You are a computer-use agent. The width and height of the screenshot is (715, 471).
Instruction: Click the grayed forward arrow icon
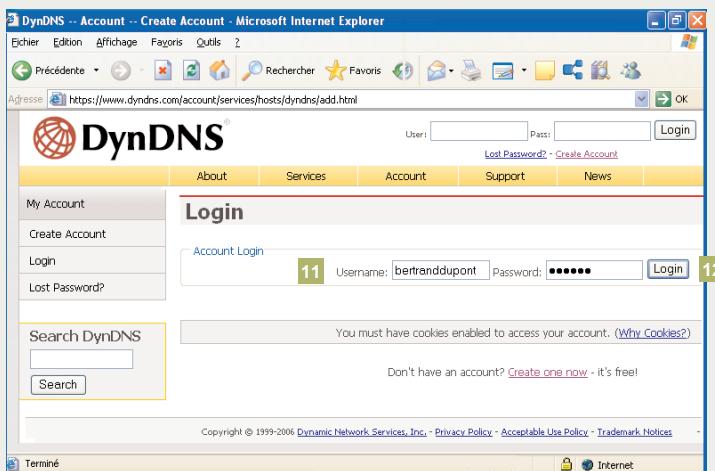pos(121,71)
